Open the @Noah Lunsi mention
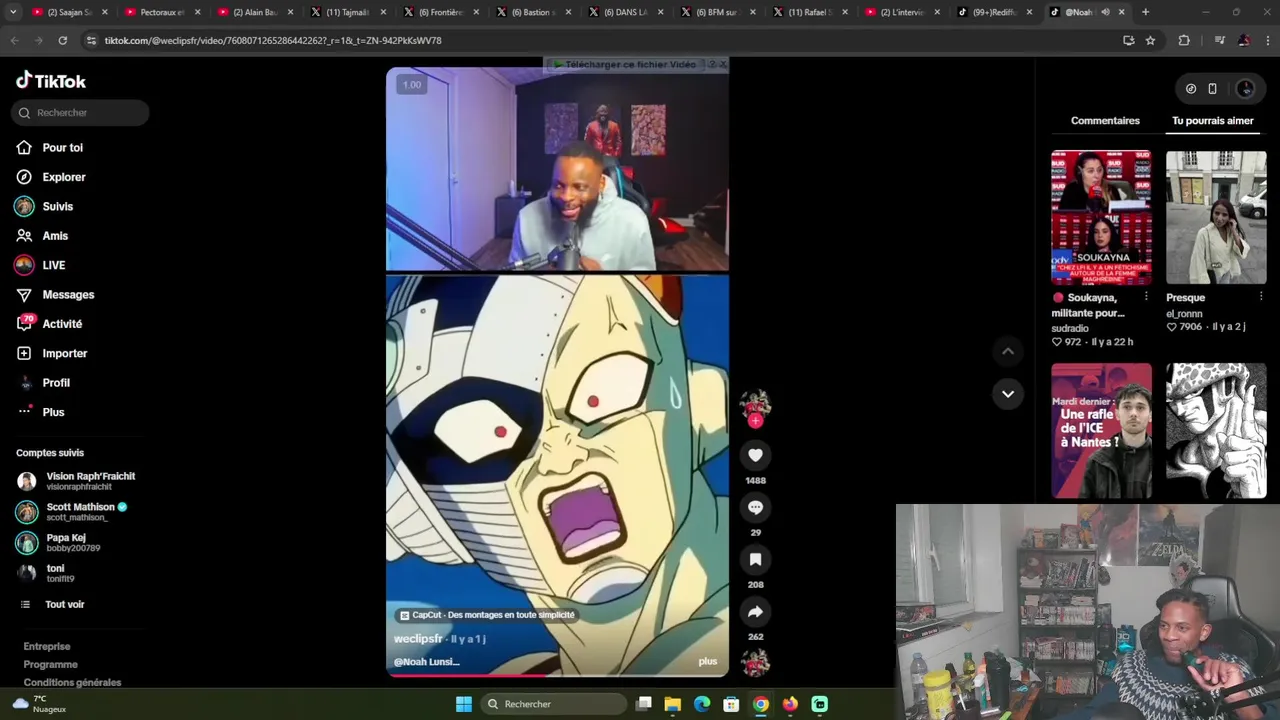The image size is (1280, 720). pos(426,662)
